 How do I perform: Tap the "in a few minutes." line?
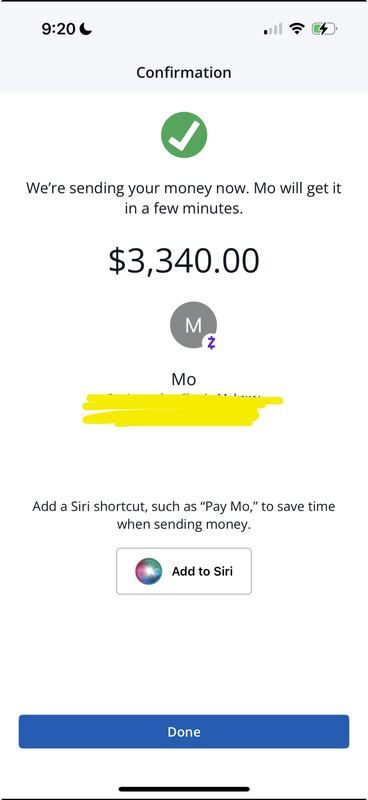click(x=184, y=209)
